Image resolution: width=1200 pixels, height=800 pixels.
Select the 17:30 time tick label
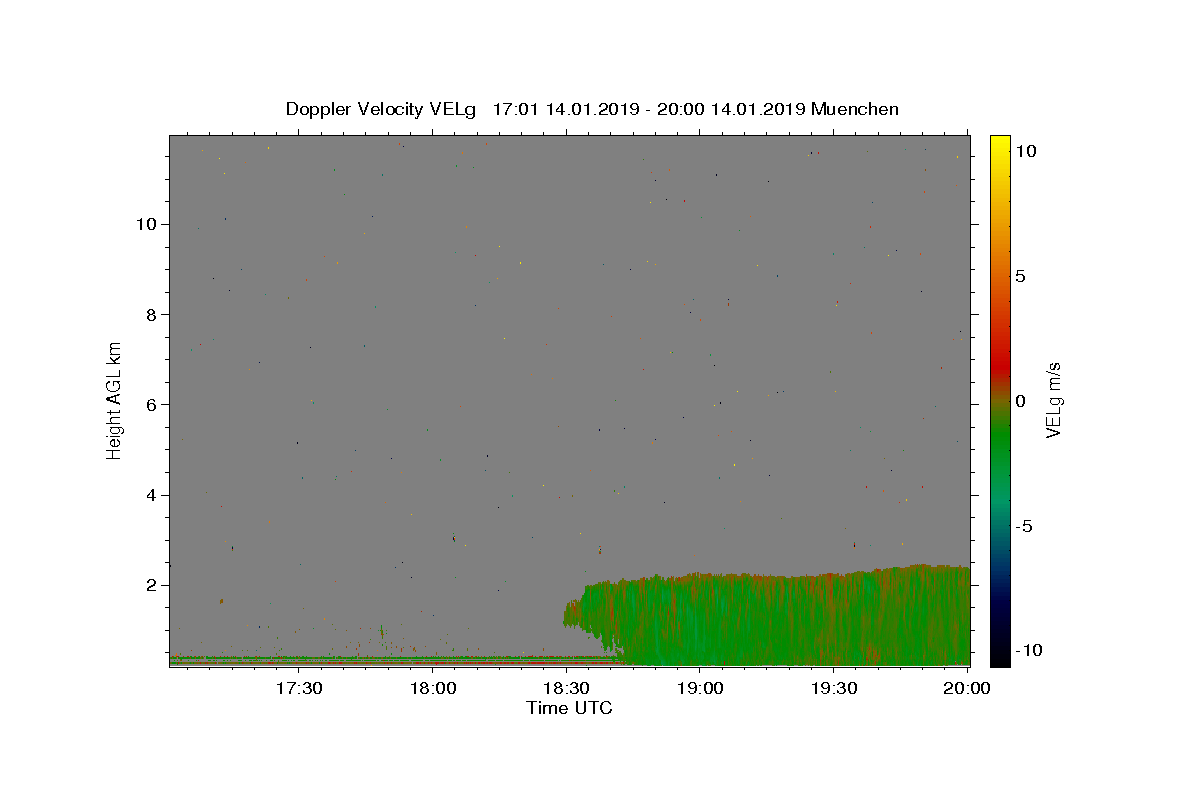coord(299,688)
